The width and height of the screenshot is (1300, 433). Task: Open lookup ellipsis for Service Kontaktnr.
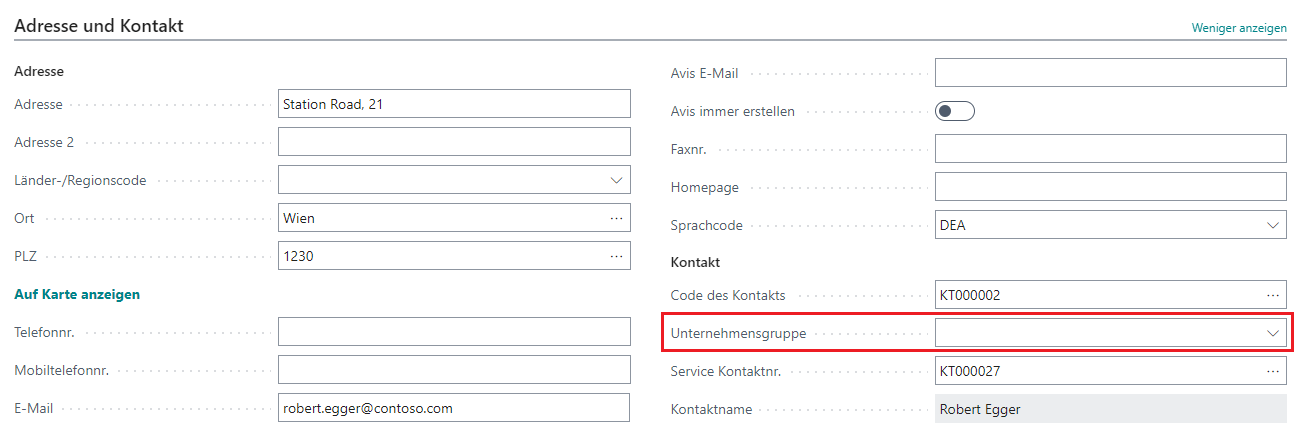tap(1272, 371)
